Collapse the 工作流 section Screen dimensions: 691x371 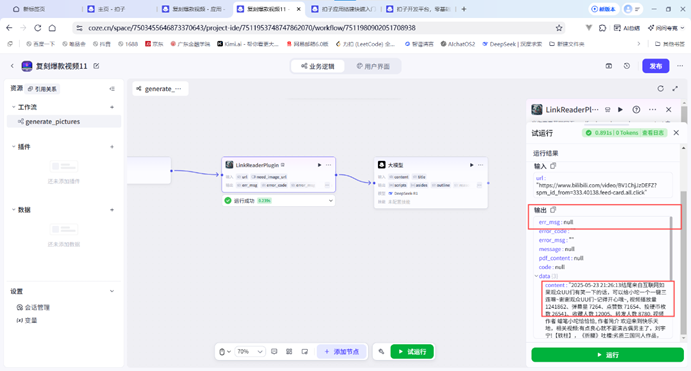(13, 107)
